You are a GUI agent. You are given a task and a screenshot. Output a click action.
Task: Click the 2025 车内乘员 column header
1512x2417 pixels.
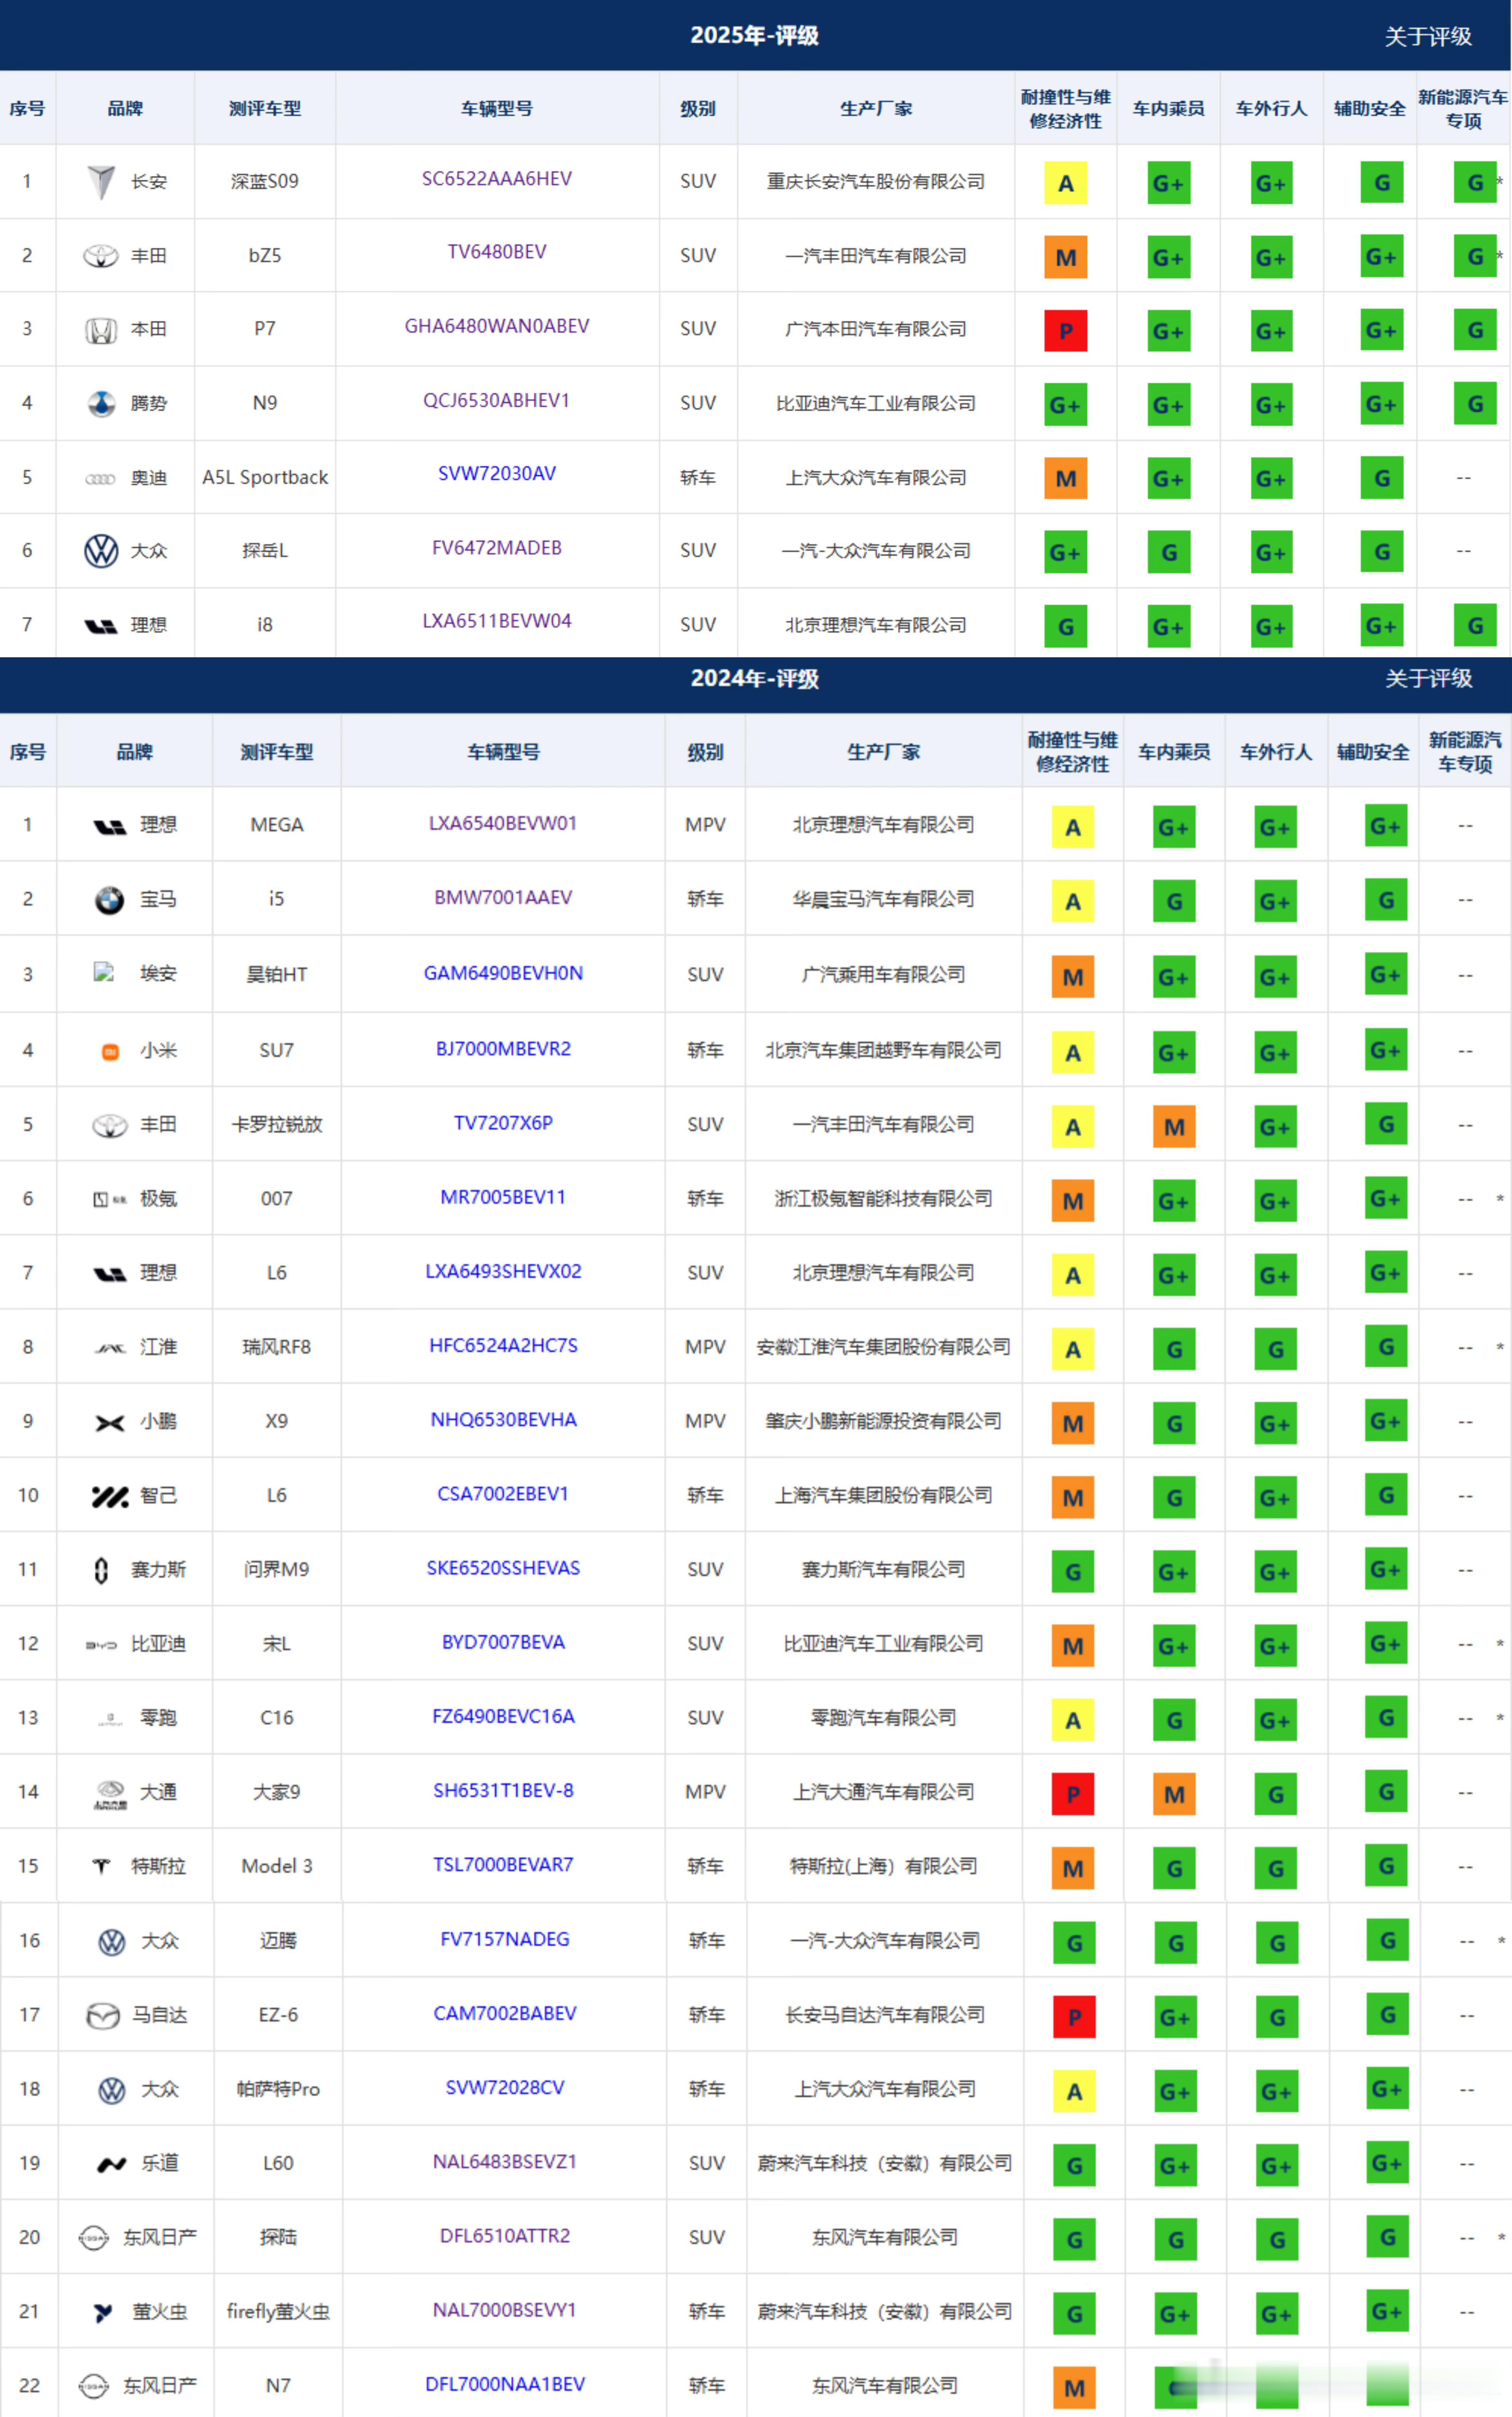pyautogui.click(x=1168, y=109)
